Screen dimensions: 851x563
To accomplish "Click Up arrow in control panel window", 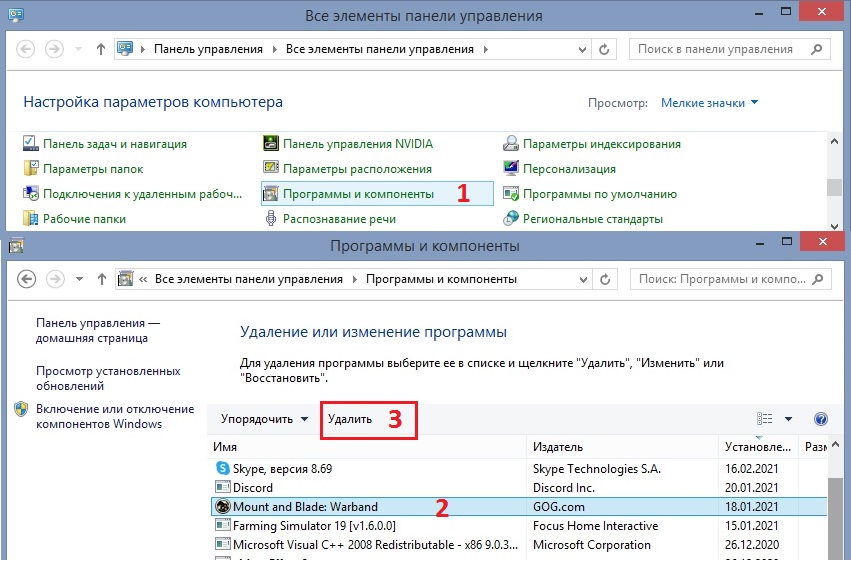I will (100, 49).
